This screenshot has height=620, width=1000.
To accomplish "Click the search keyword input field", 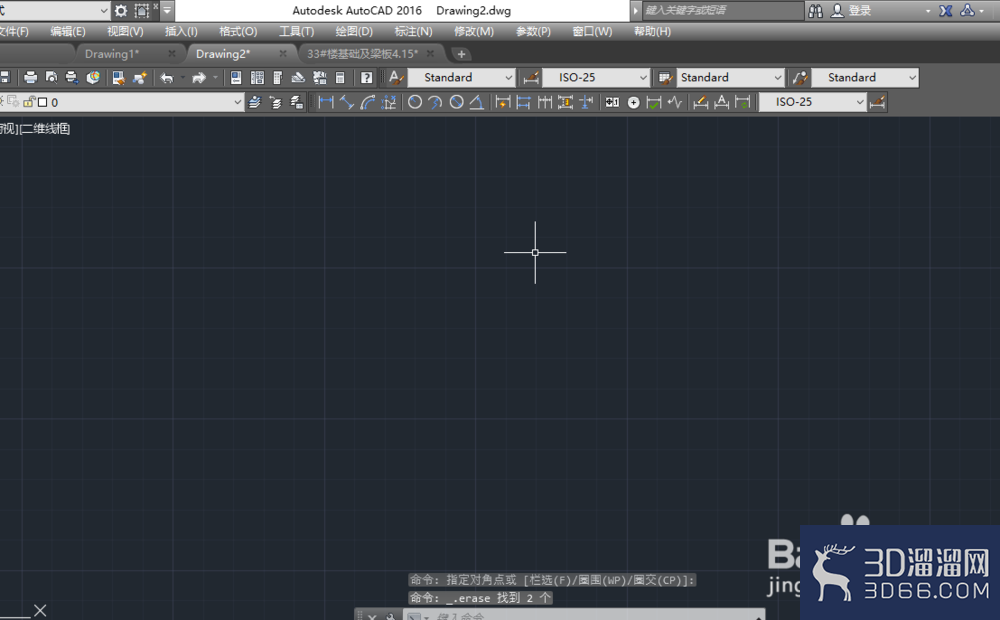I will (x=723, y=10).
